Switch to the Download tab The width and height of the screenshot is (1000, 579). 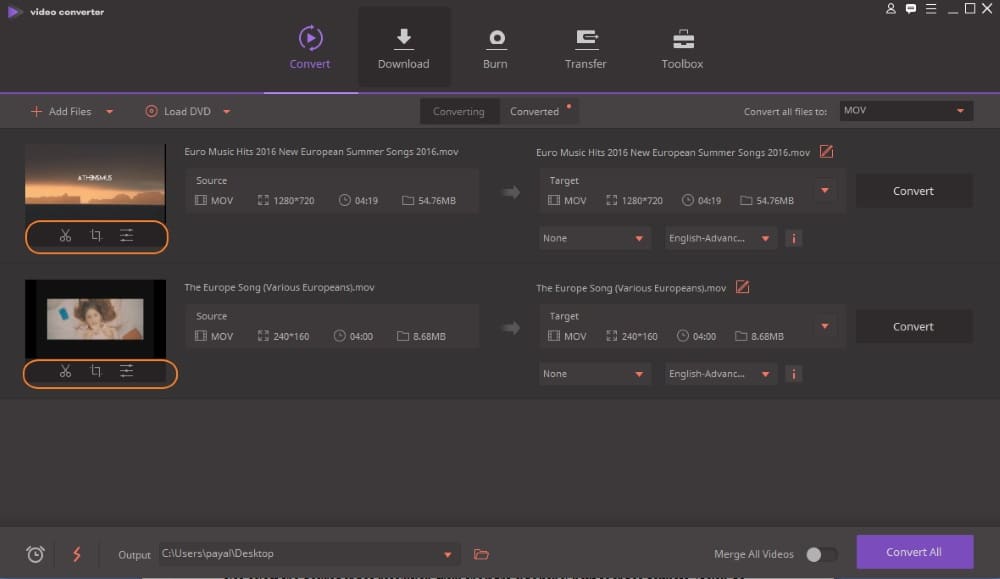click(404, 48)
